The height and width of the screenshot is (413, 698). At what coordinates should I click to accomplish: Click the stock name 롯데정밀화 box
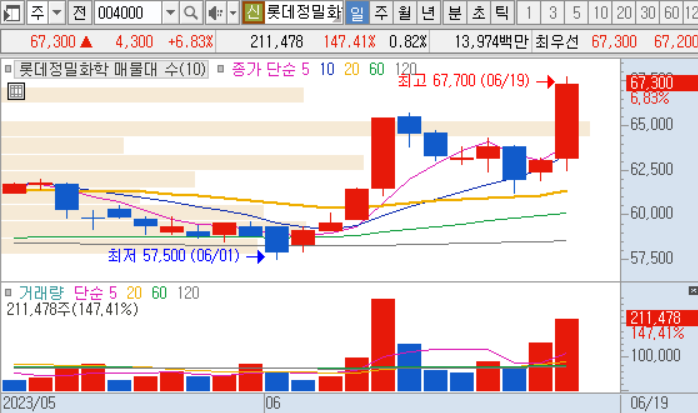[x=304, y=12]
